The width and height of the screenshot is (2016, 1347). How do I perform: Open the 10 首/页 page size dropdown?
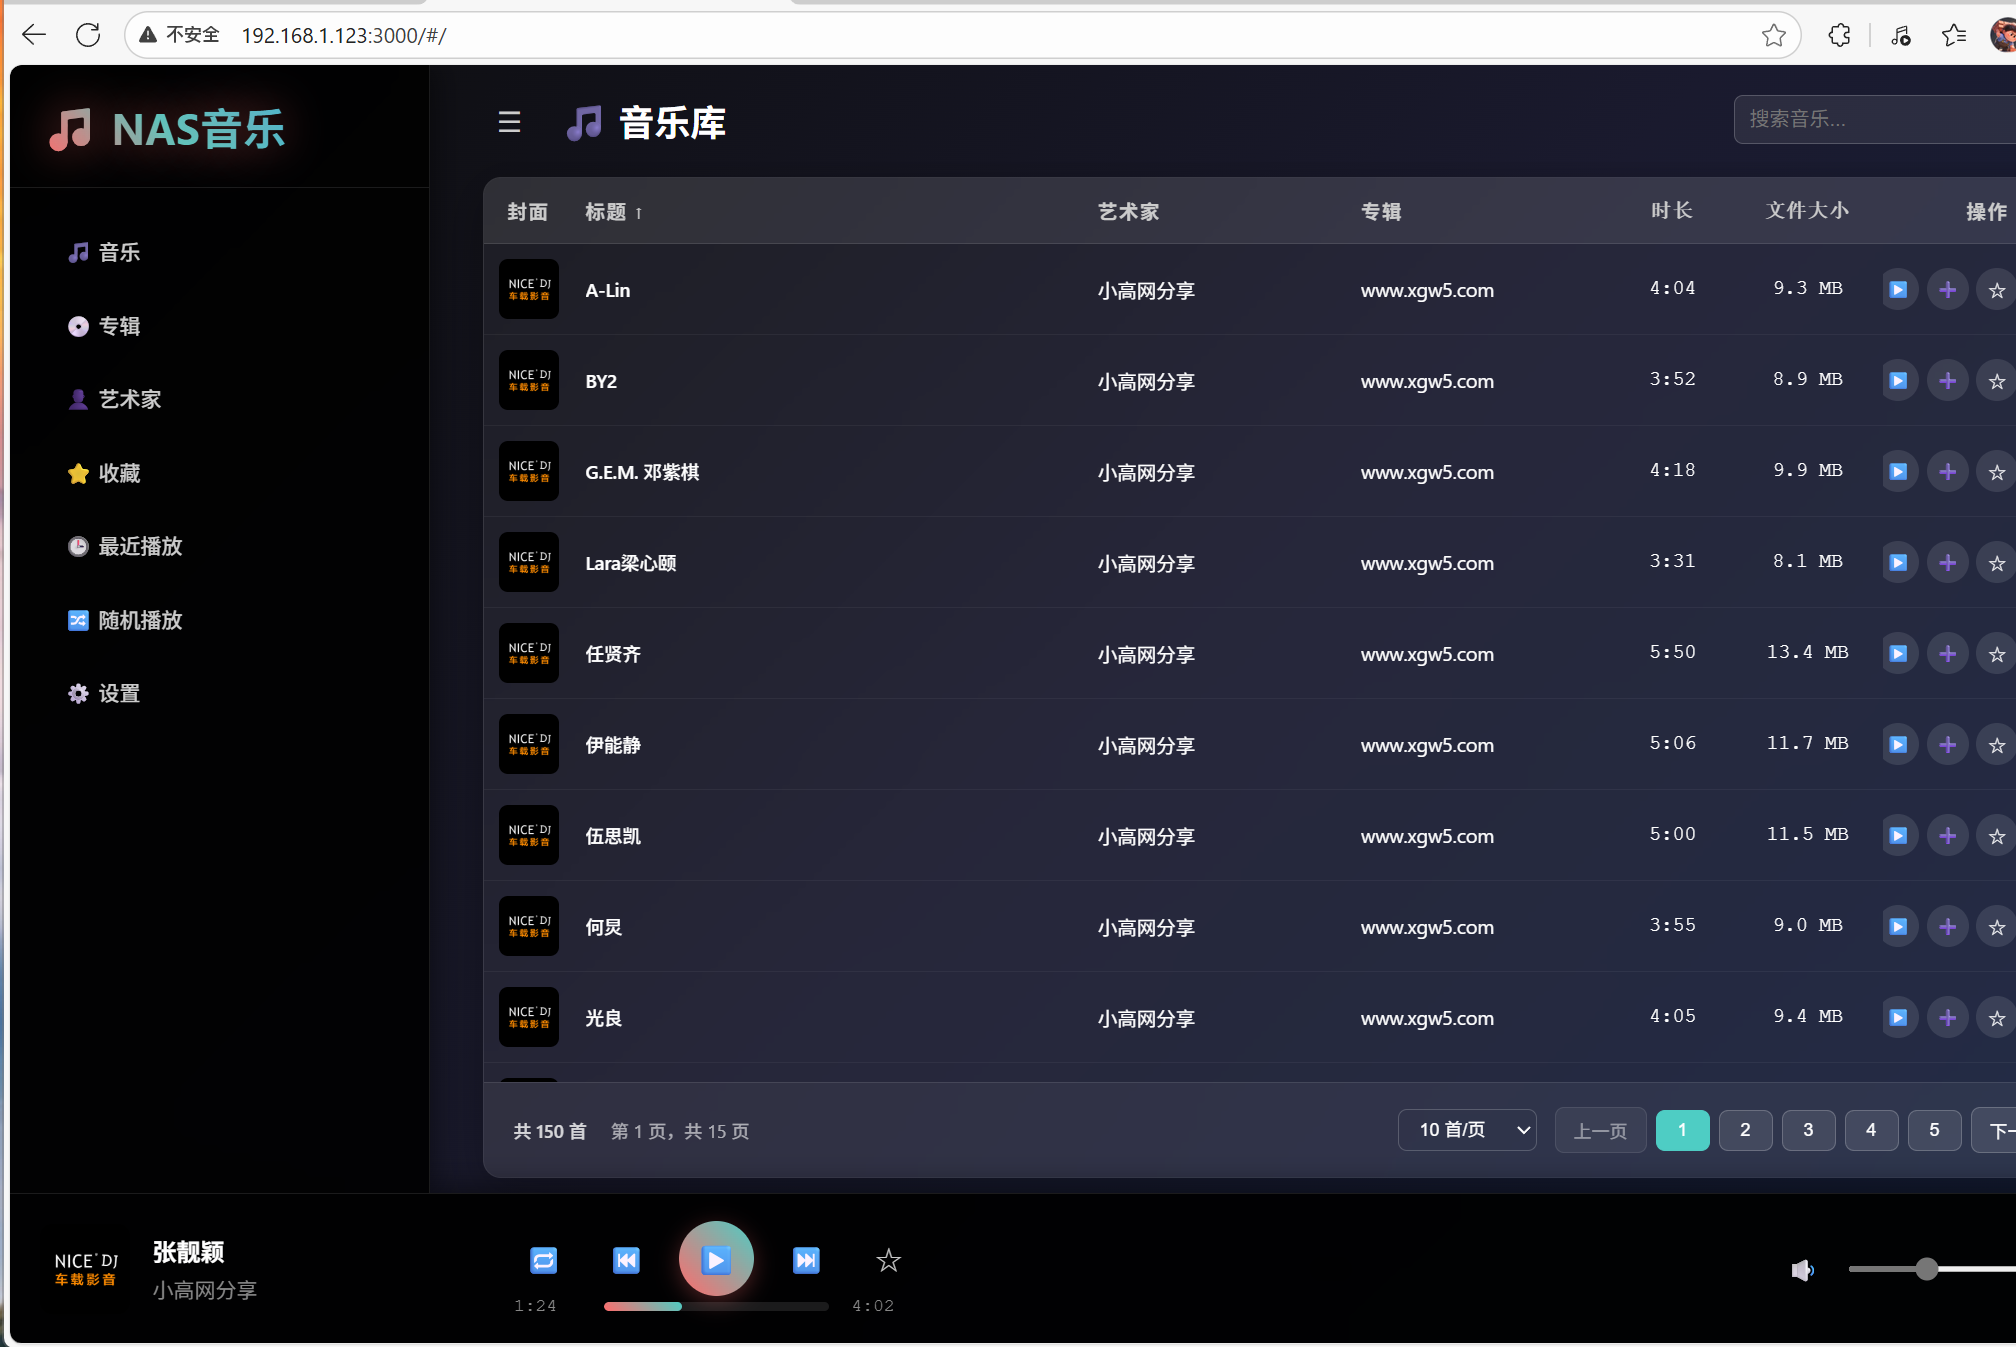[1467, 1130]
